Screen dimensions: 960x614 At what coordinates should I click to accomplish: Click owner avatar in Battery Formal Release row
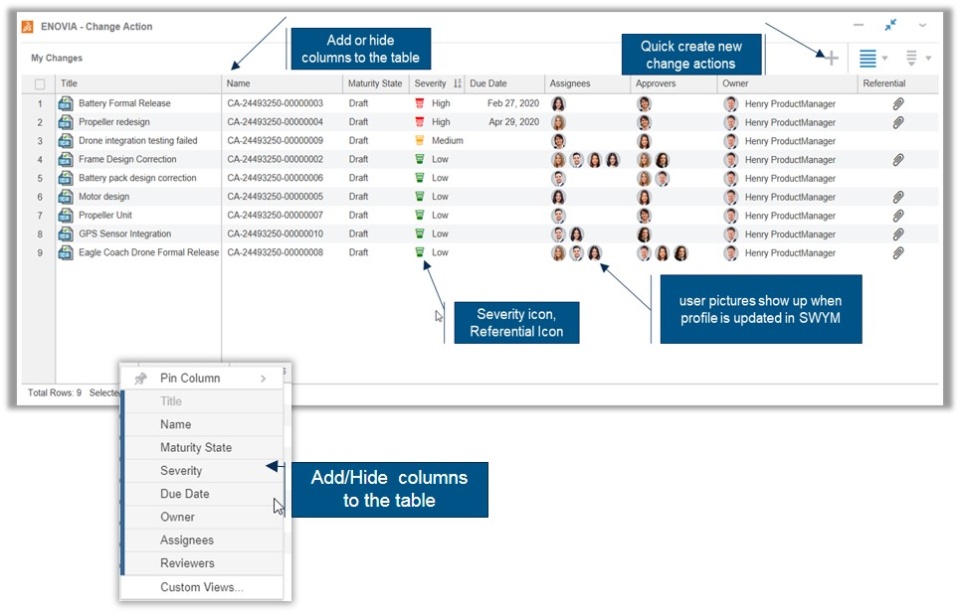point(730,103)
